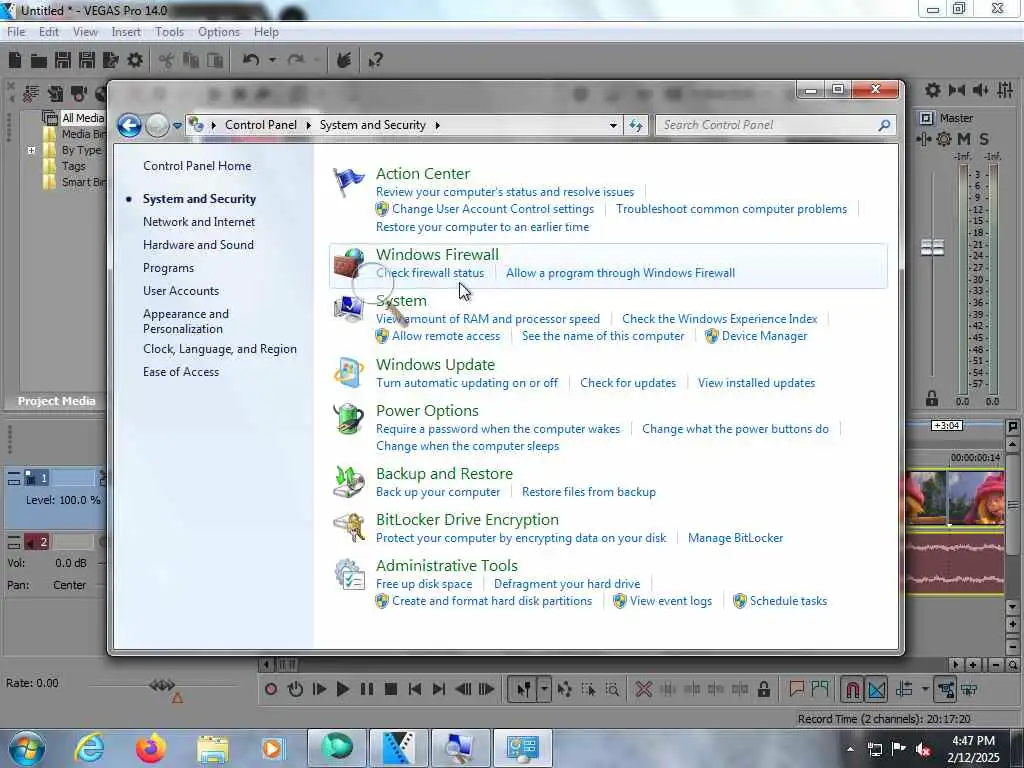Image resolution: width=1024 pixels, height=768 pixels.
Task: Select the Envelope Edit tool
Action: pyautogui.click(x=565, y=689)
